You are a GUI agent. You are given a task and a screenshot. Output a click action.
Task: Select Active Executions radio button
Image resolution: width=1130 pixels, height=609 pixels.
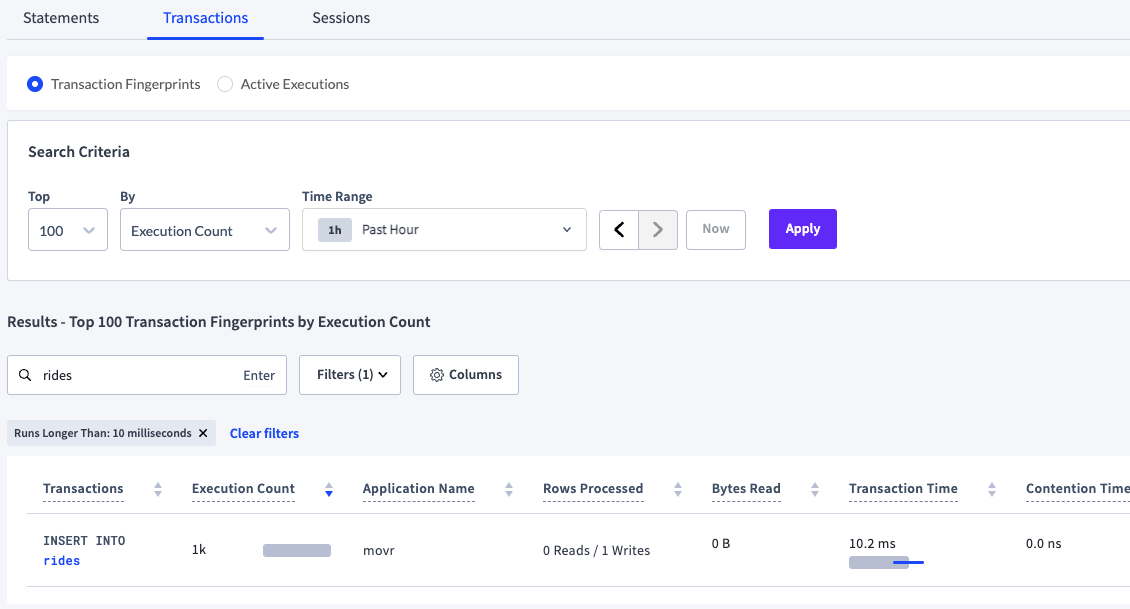tap(225, 85)
